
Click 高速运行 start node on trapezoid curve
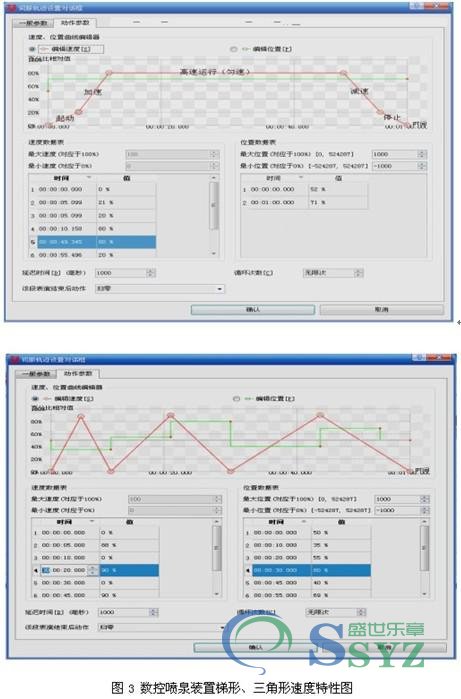[109, 72]
